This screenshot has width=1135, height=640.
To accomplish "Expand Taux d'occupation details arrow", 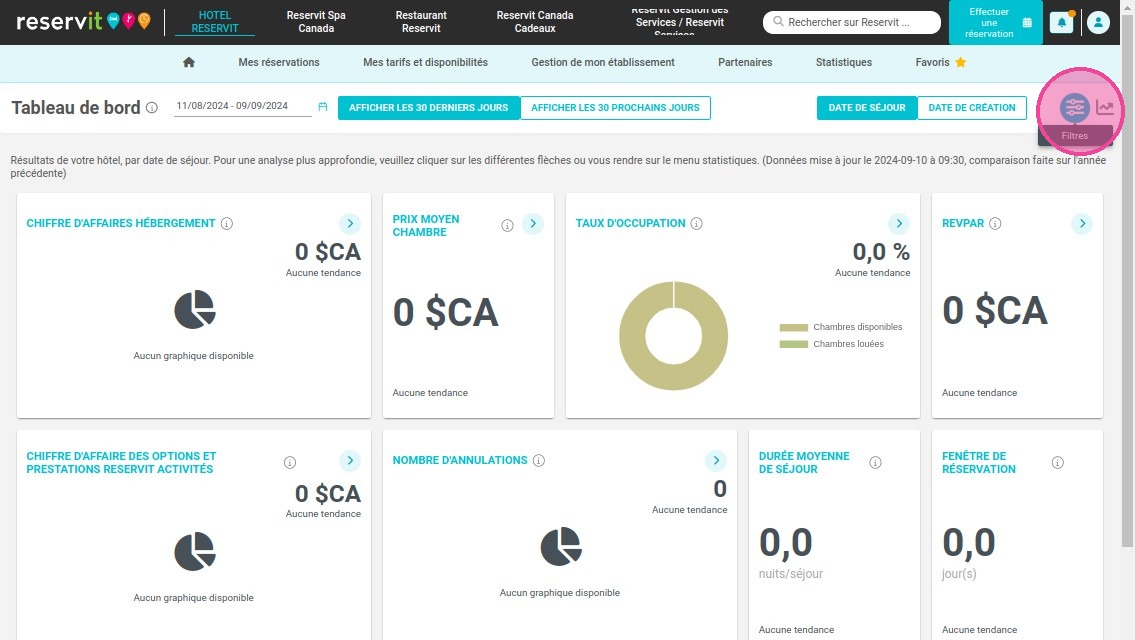I will (x=899, y=223).
